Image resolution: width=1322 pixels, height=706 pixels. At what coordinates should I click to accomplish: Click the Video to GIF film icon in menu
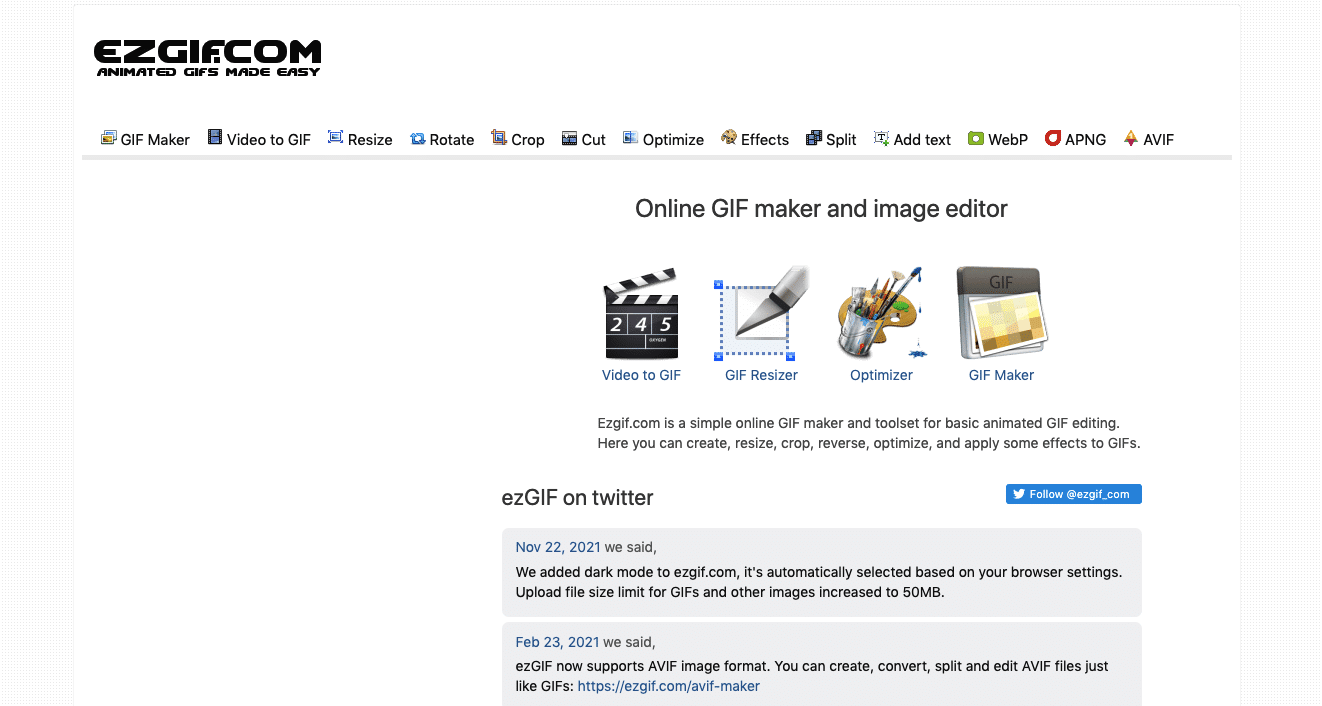pyautogui.click(x=215, y=138)
